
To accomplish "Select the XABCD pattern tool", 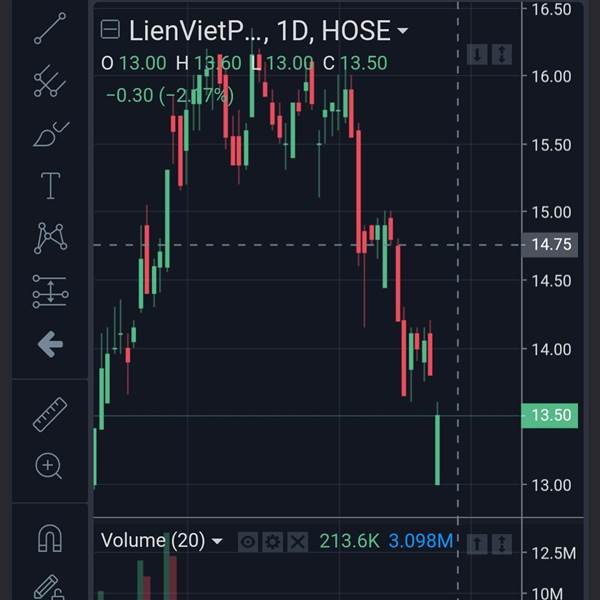I will click(x=51, y=238).
